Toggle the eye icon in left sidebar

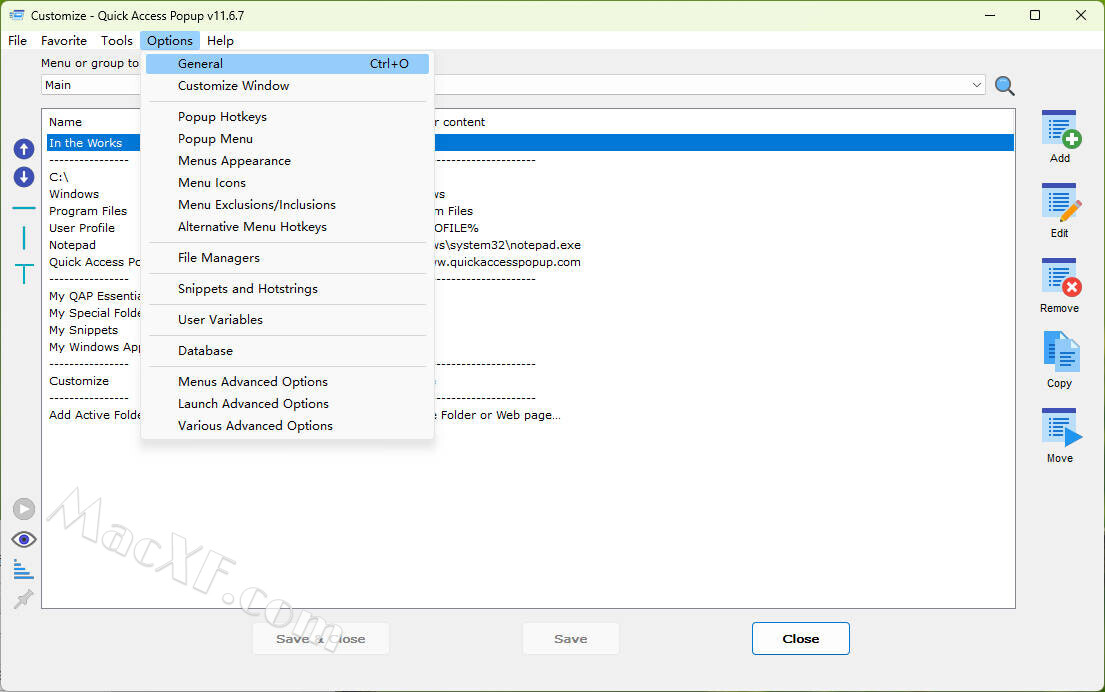[x=24, y=540]
